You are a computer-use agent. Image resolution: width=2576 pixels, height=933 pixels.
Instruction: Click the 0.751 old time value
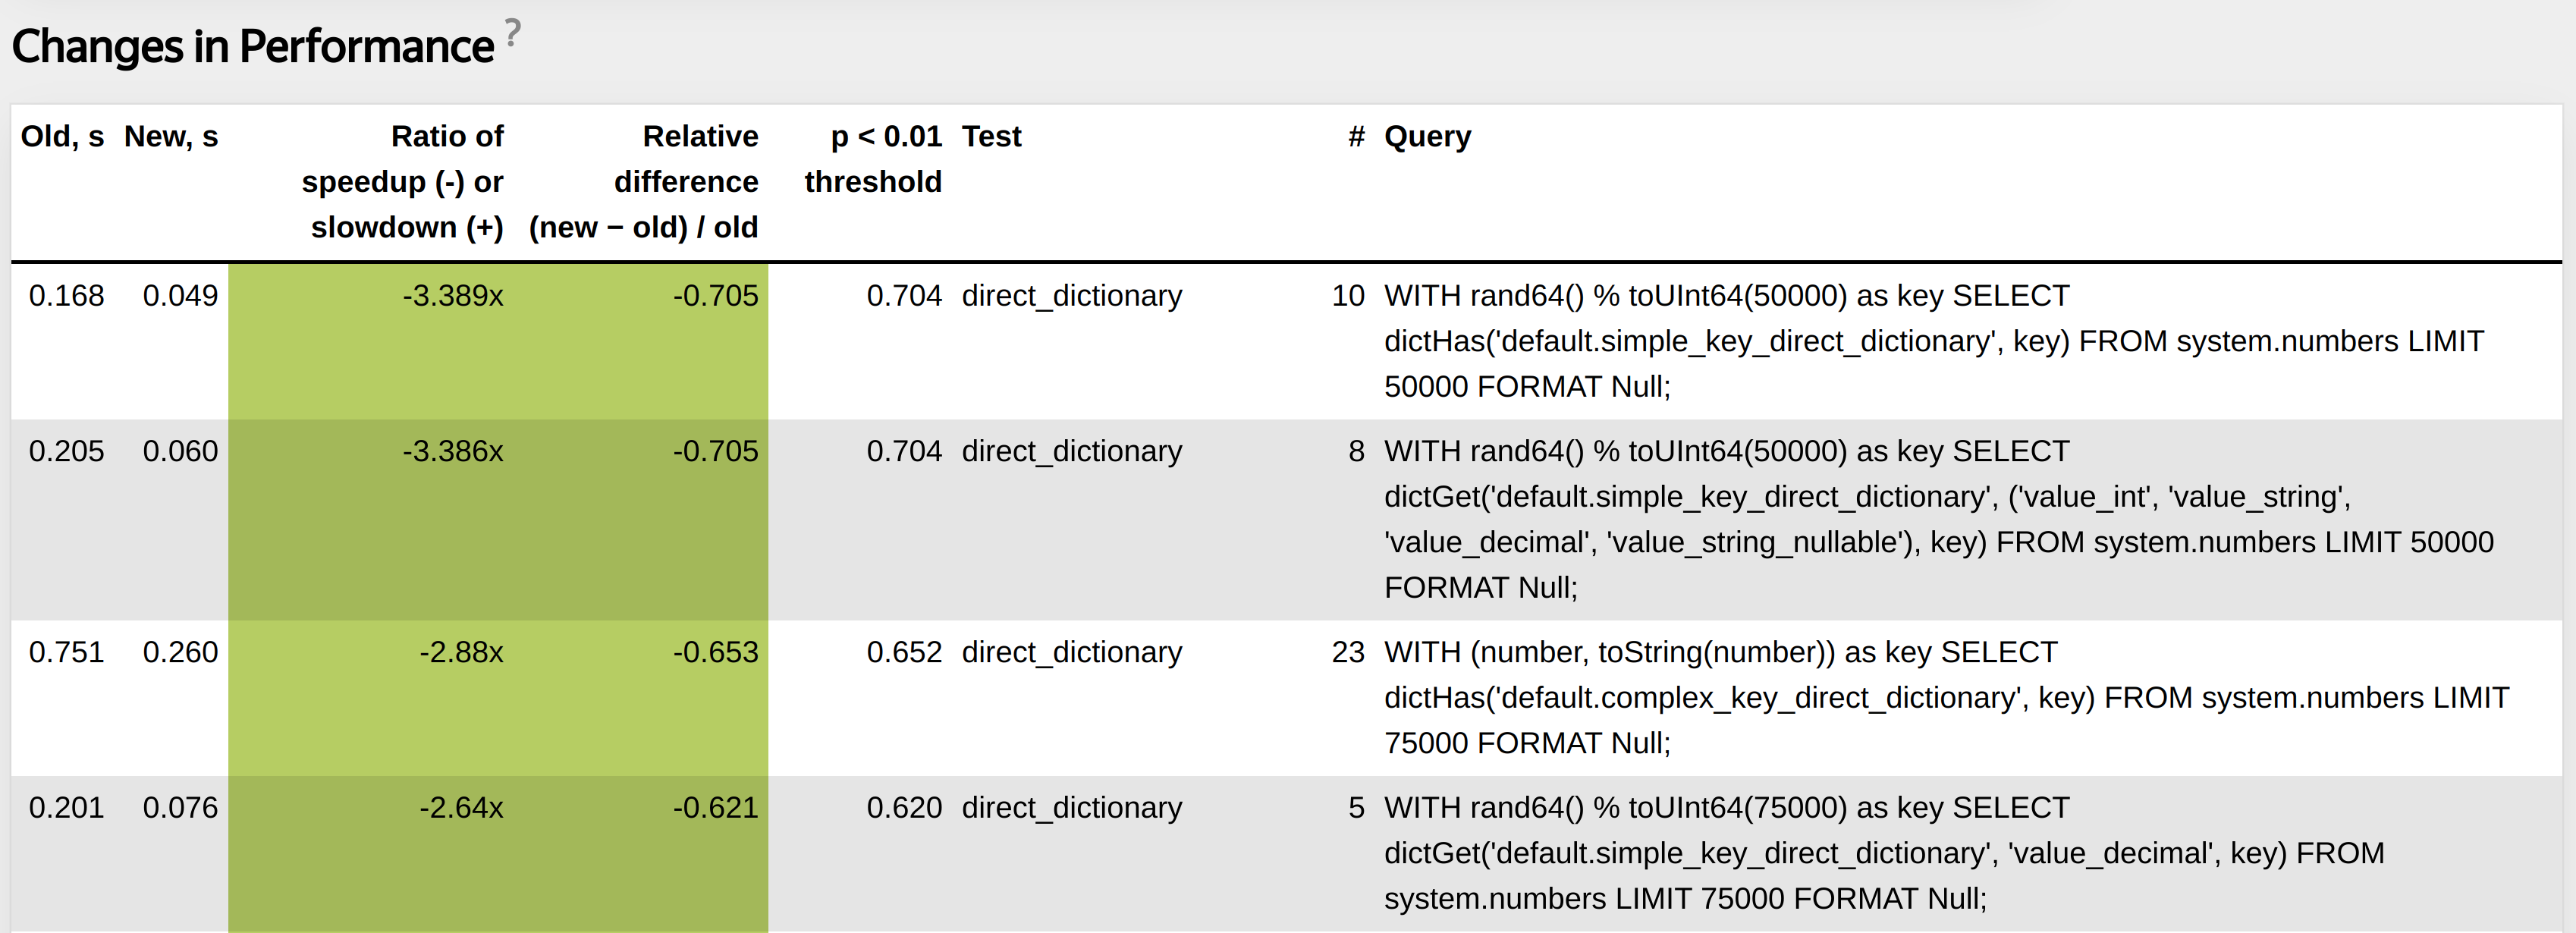coord(66,653)
